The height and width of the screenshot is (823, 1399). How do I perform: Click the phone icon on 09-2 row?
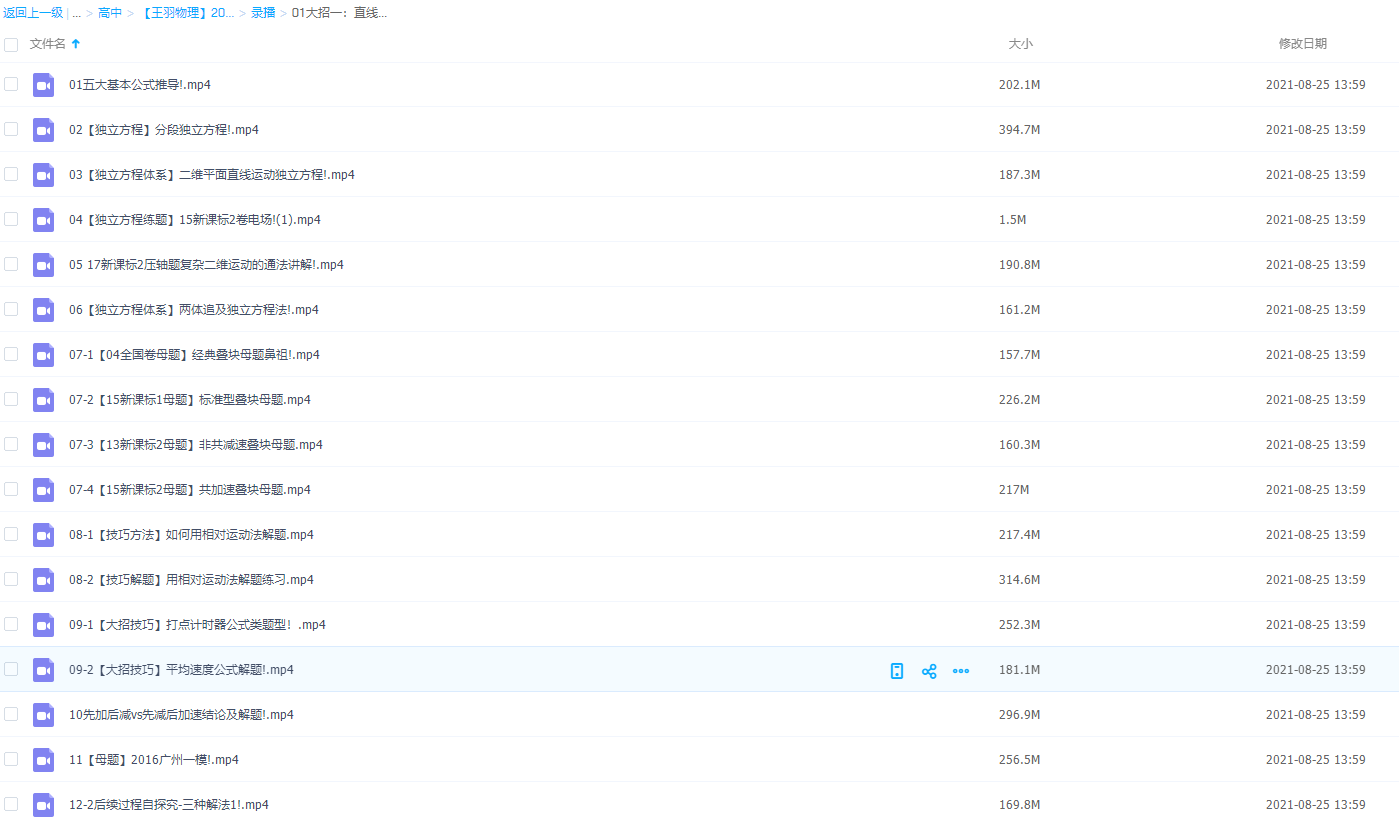pyautogui.click(x=897, y=671)
